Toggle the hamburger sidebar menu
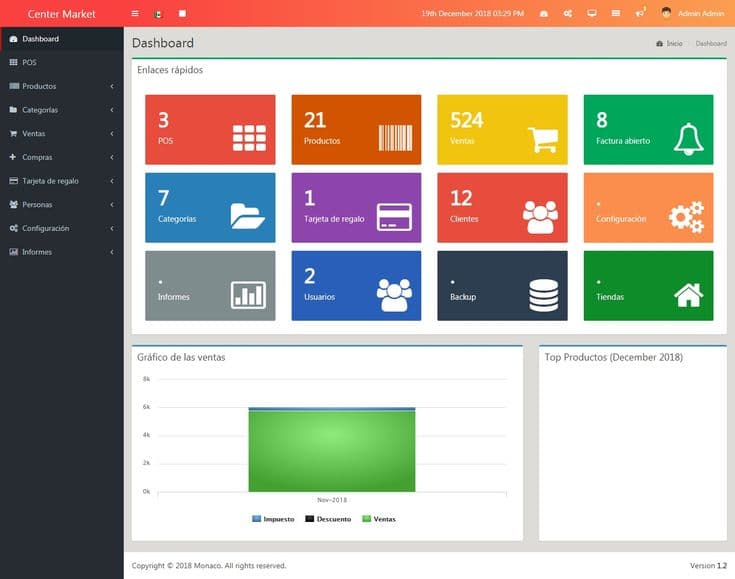Viewport: 735px width, 579px height. pos(135,14)
